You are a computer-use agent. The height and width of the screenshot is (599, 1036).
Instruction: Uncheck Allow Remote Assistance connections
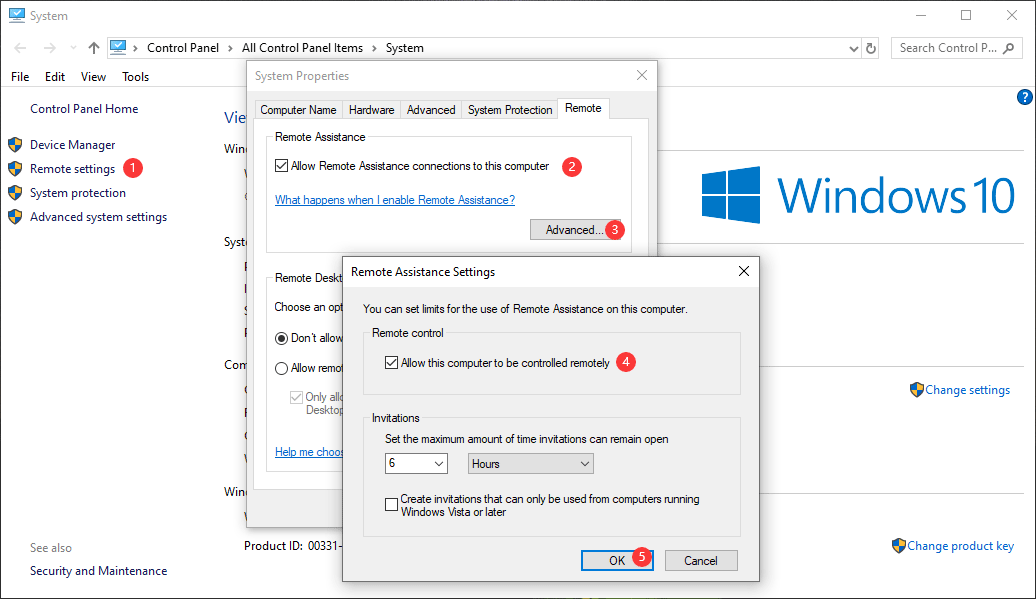[x=281, y=166]
